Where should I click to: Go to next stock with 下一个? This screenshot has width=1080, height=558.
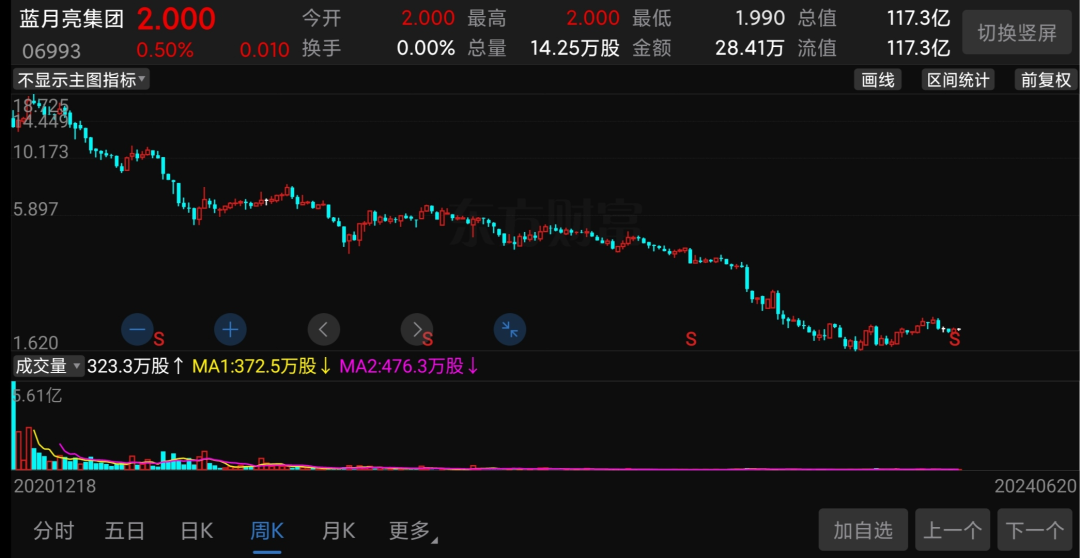point(1035,530)
